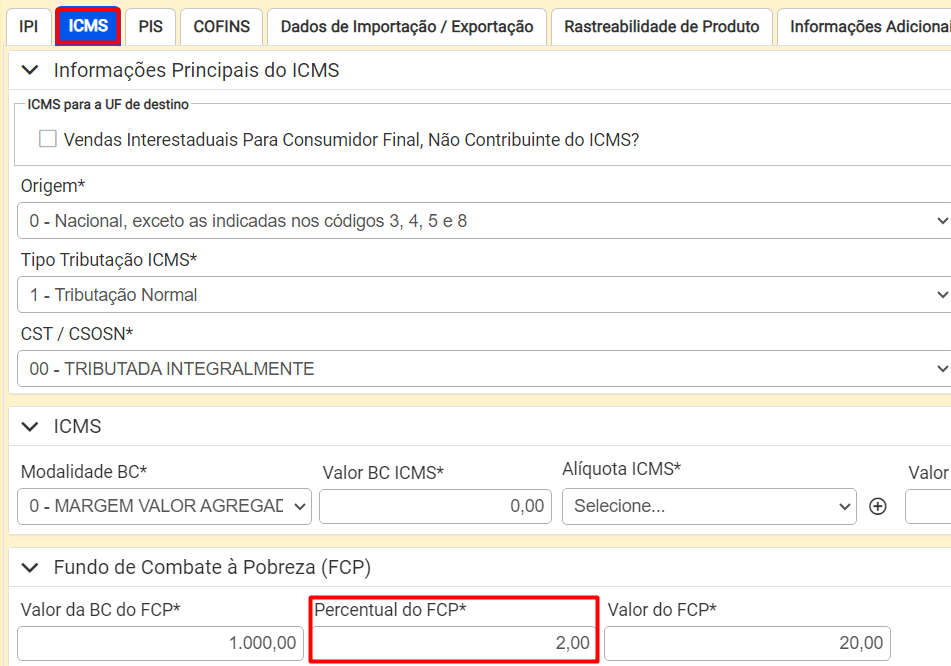Open the Informações Adicionais tab
951x666 pixels.
pos(867,27)
